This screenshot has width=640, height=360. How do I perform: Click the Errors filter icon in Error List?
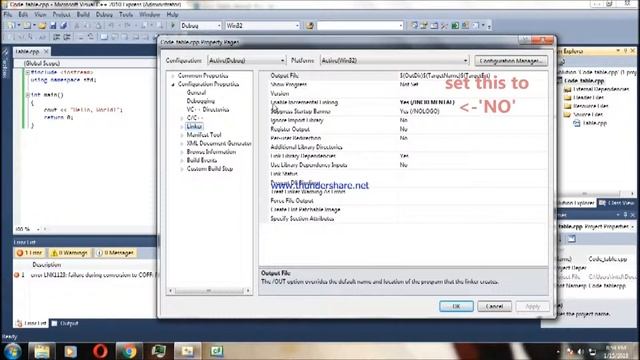[x=19, y=253]
